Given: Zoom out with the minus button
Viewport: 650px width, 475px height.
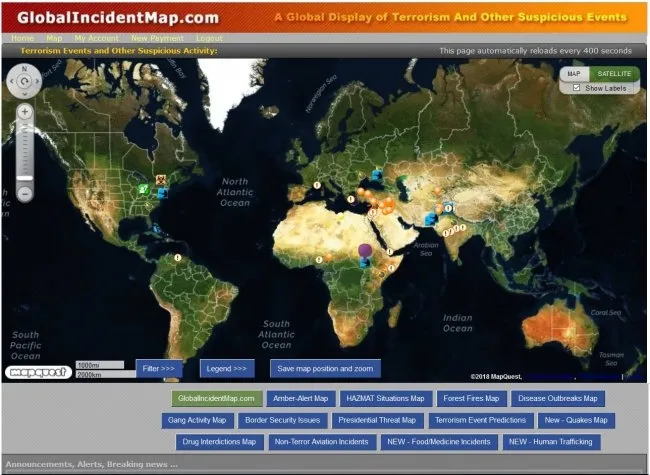Looking at the screenshot, I should [x=25, y=194].
